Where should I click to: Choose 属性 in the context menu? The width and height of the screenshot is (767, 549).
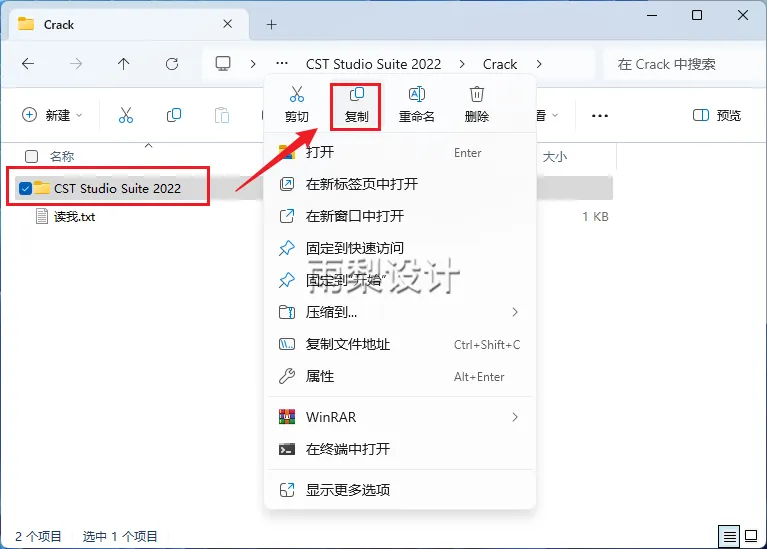[399, 376]
